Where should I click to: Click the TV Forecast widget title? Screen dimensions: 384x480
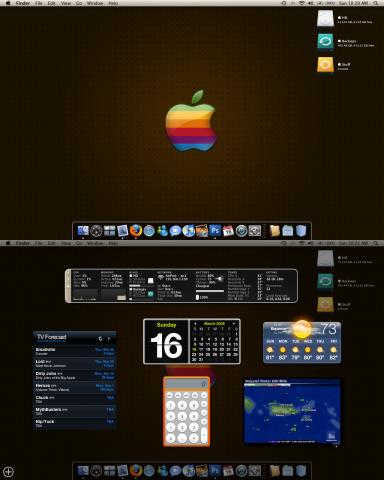[x=52, y=337]
